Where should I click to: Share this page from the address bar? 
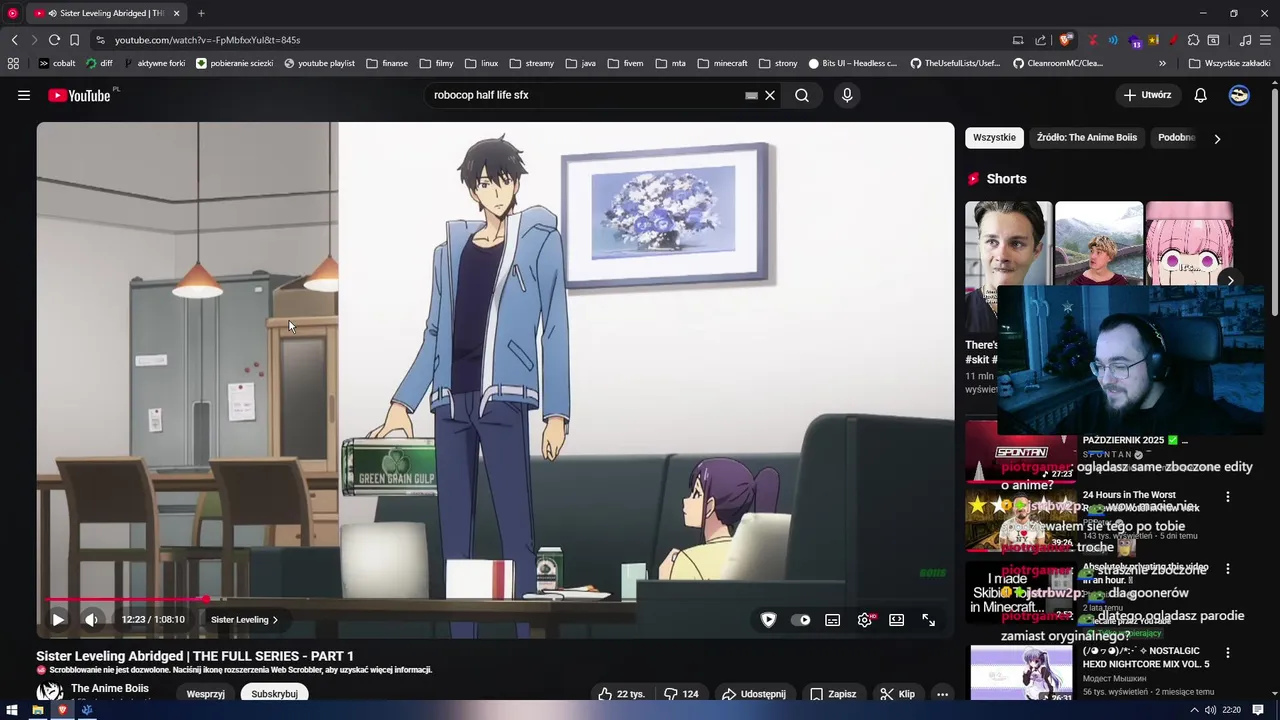click(1040, 40)
